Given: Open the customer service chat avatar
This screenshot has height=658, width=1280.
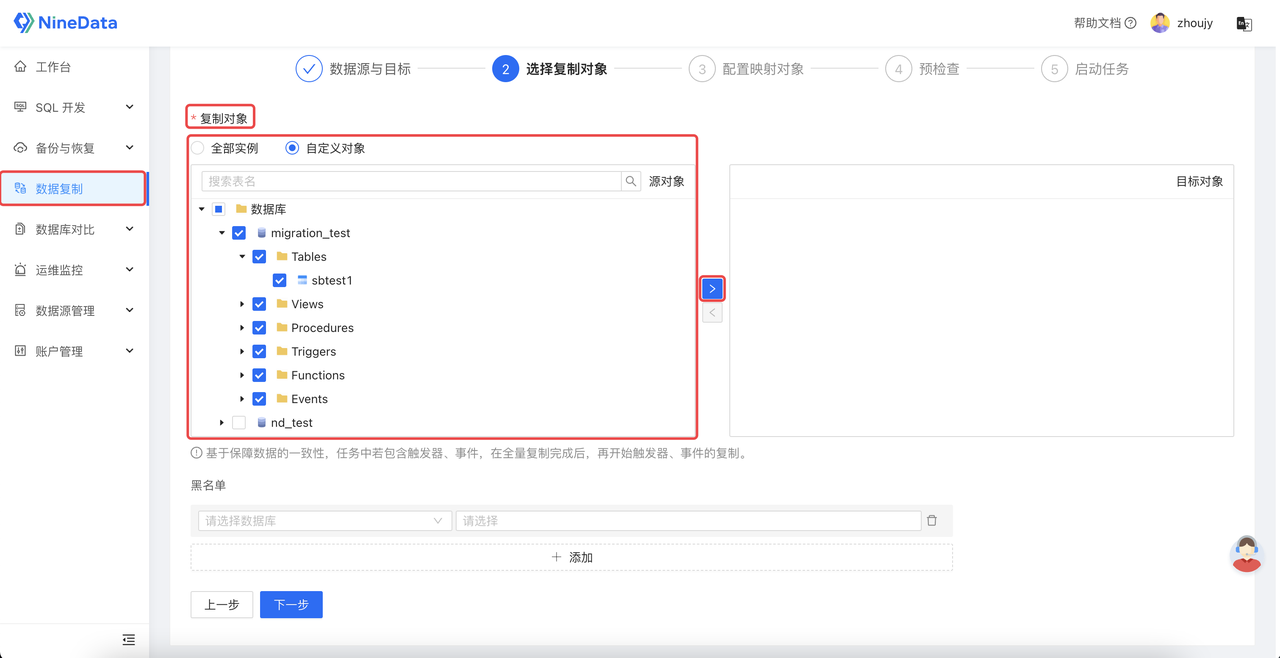Looking at the screenshot, I should click(1246, 554).
